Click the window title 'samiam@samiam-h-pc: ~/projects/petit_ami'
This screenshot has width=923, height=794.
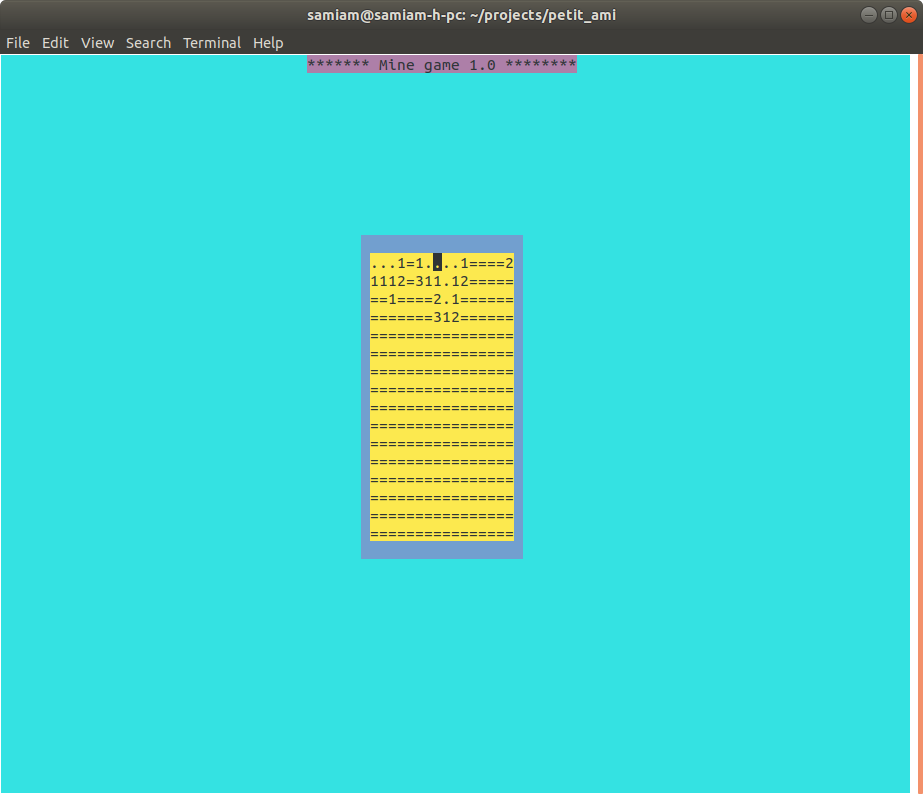(461, 15)
